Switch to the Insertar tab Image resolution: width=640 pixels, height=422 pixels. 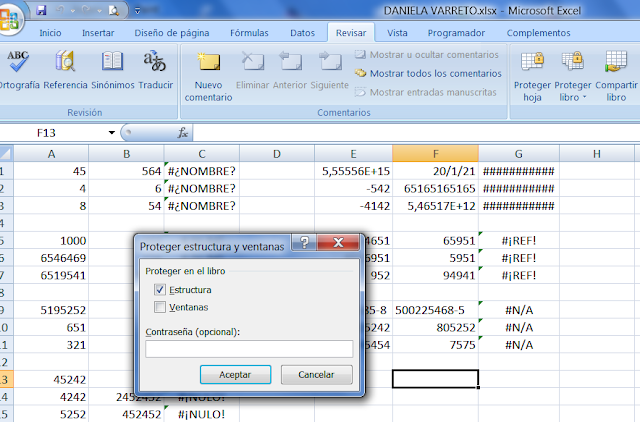point(98,33)
